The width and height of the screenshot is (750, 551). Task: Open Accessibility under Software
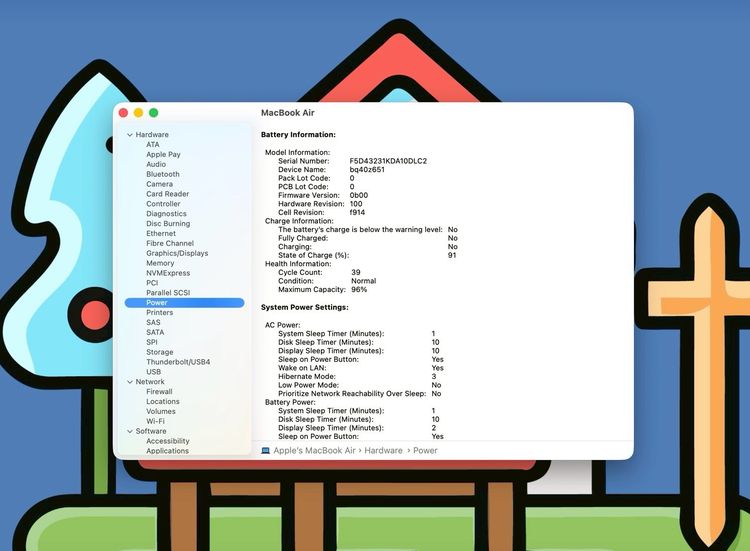(x=168, y=441)
